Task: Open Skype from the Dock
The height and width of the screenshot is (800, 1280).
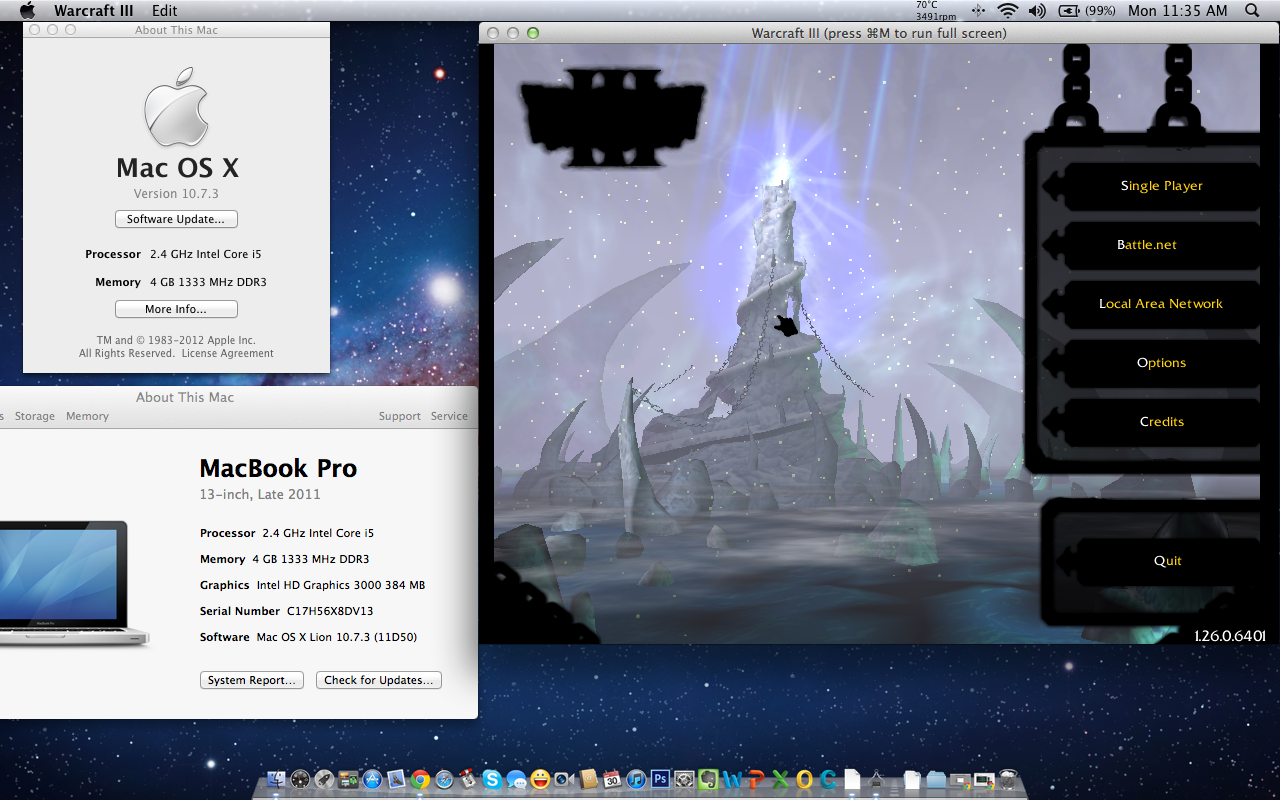Action: click(x=492, y=780)
